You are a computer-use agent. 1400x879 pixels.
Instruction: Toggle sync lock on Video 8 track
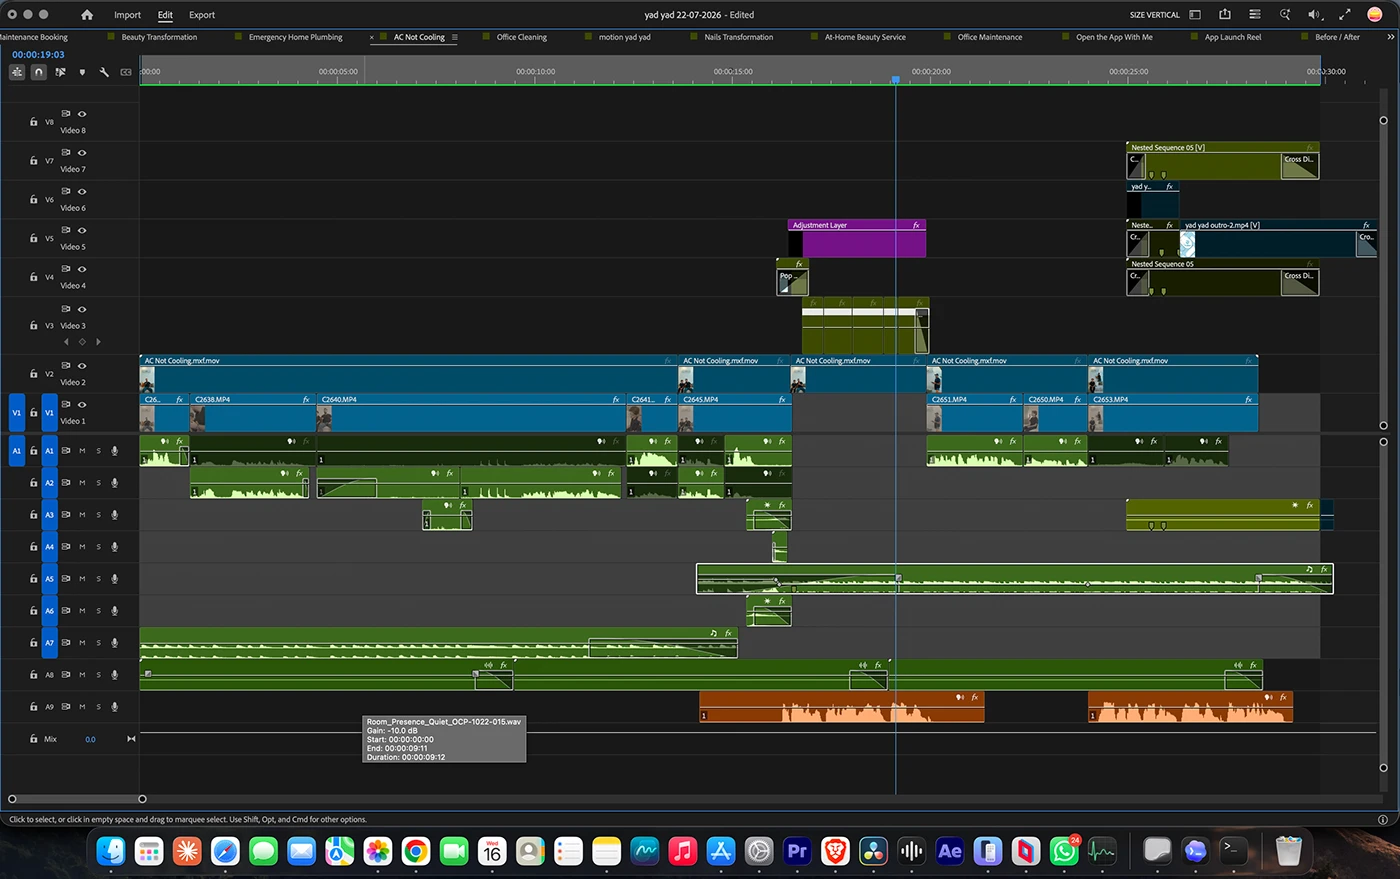[x=67, y=114]
